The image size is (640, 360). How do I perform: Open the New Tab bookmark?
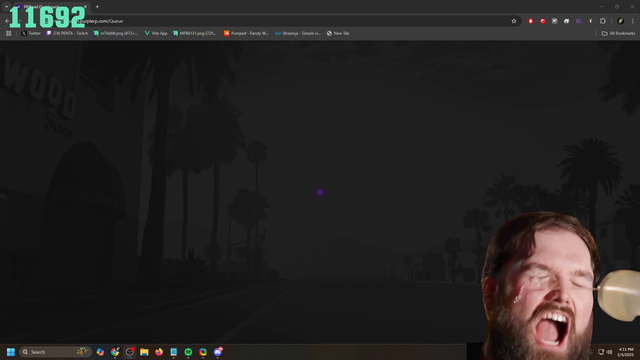(x=338, y=33)
